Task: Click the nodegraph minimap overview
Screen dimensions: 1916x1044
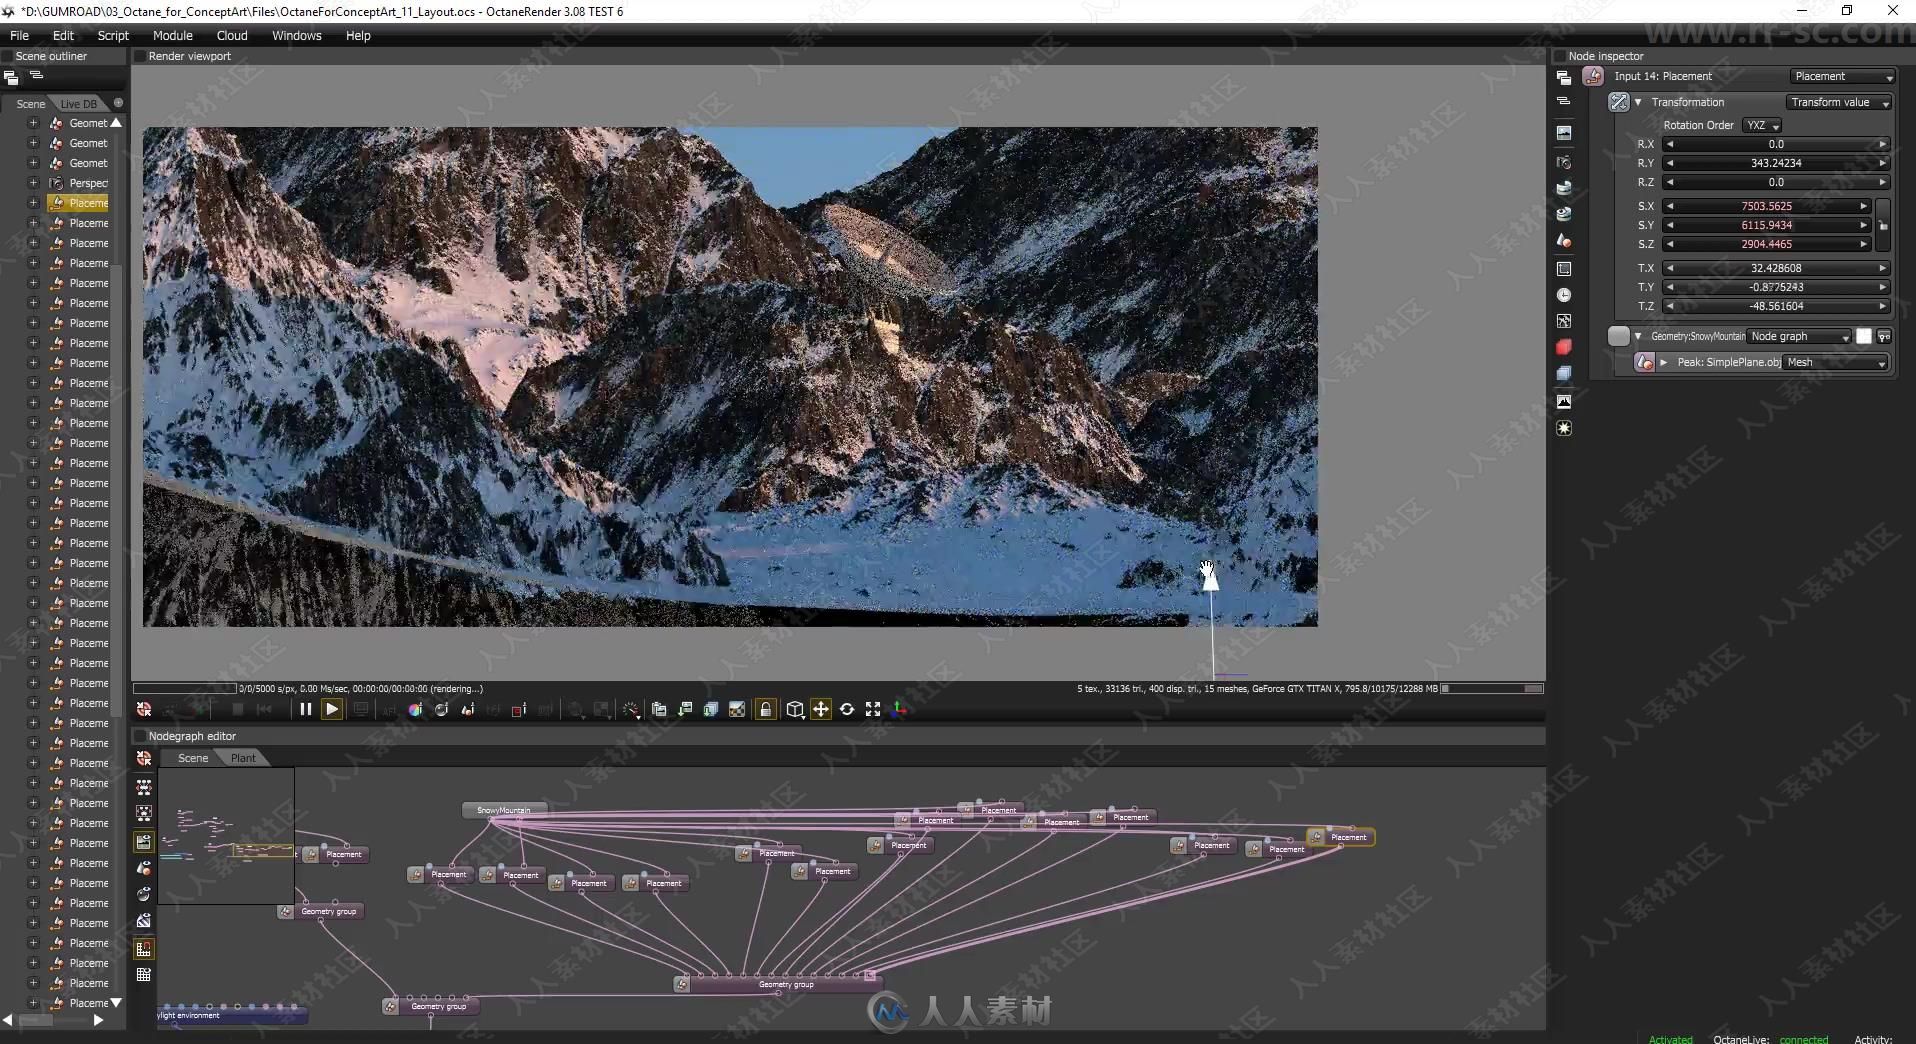Action: (x=226, y=836)
